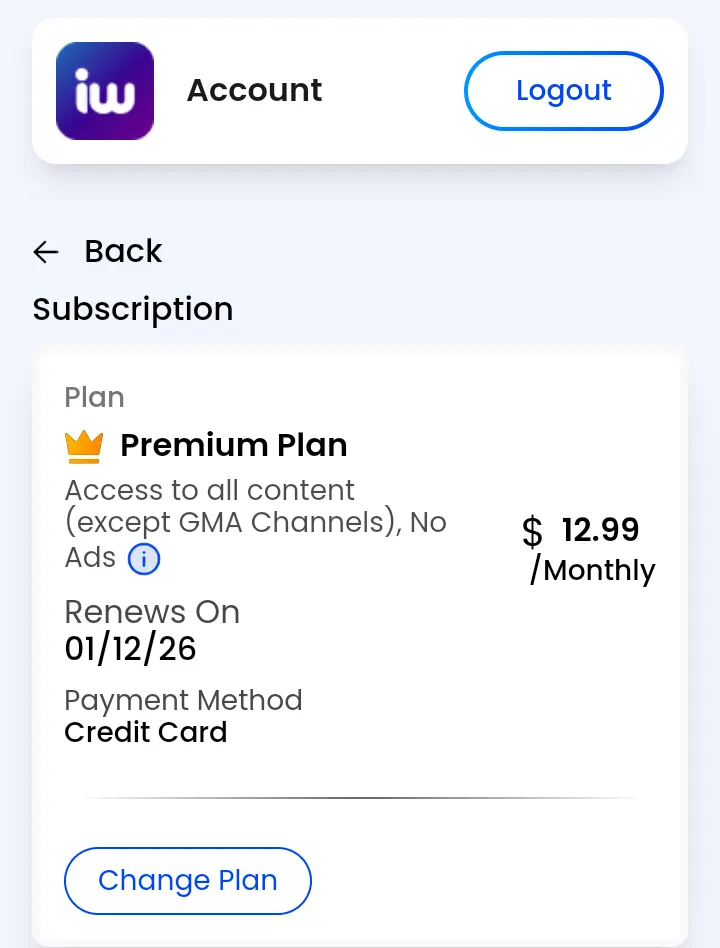Click the 01/12/26 renewal date
This screenshot has width=720, height=948.
coord(131,649)
